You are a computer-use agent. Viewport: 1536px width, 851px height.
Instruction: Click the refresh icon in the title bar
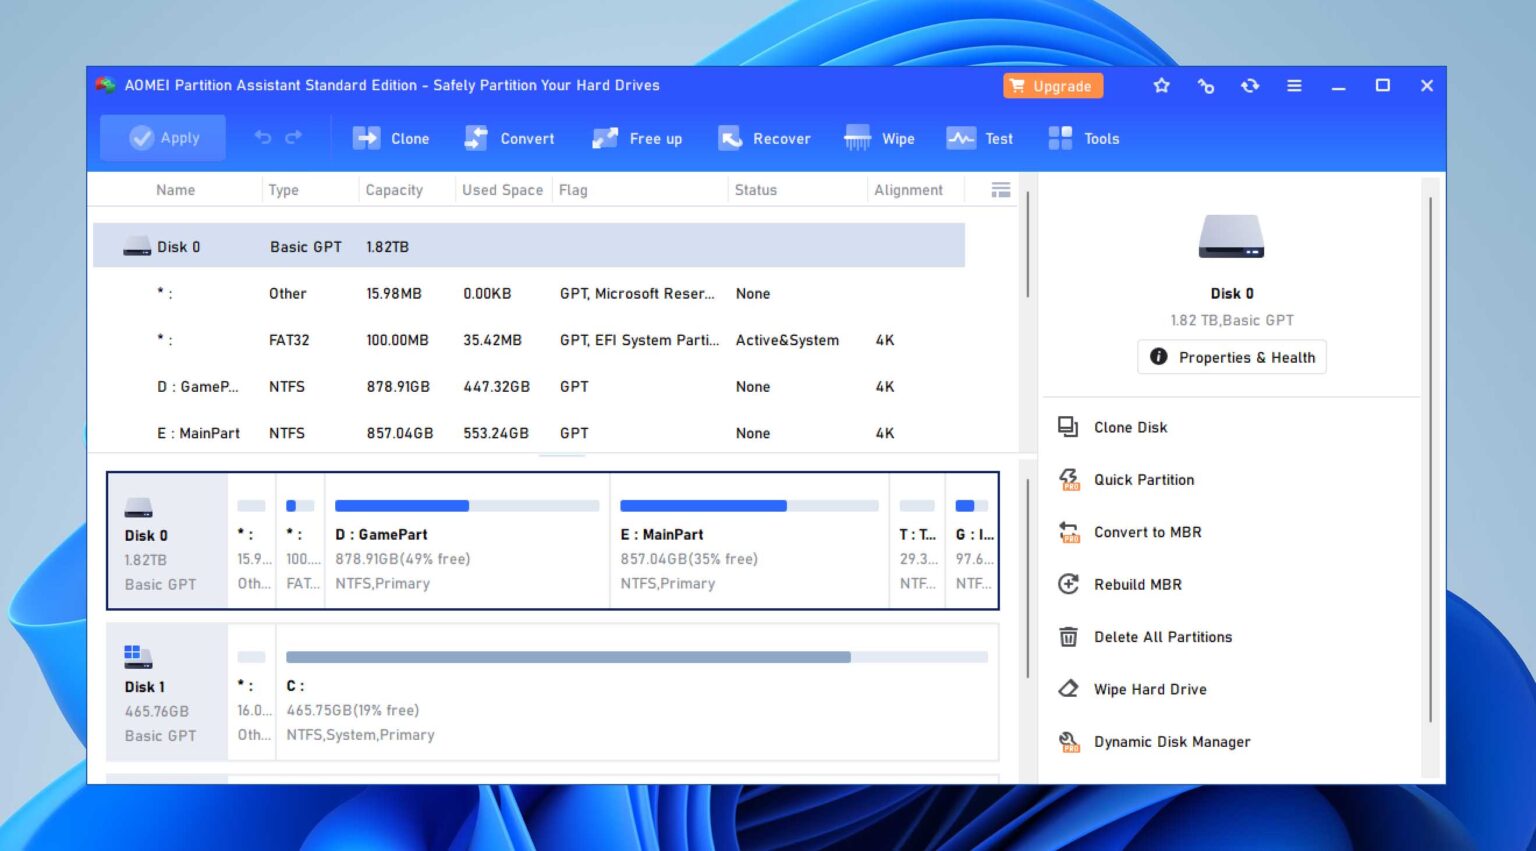(x=1250, y=86)
